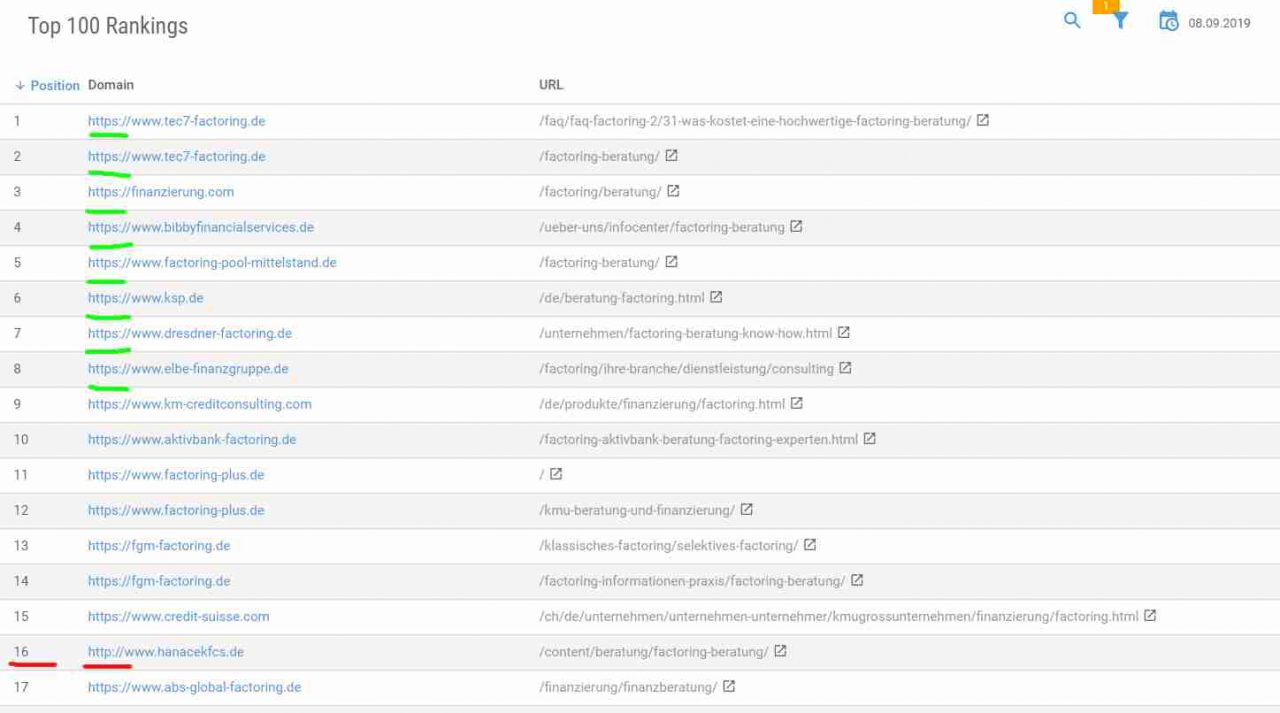
Task: Open external link icon in factoring-pool-mittelstand row
Action: [x=671, y=262]
